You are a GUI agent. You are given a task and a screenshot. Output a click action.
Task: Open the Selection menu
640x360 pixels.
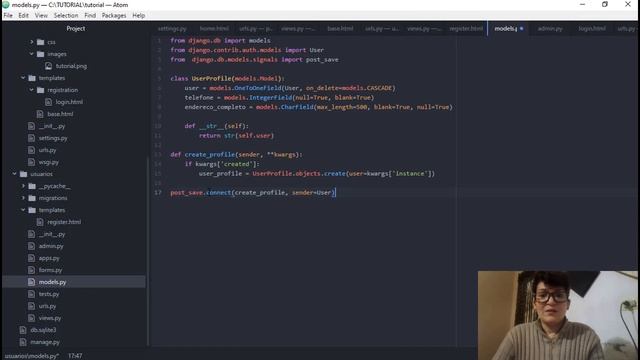pyautogui.click(x=66, y=16)
